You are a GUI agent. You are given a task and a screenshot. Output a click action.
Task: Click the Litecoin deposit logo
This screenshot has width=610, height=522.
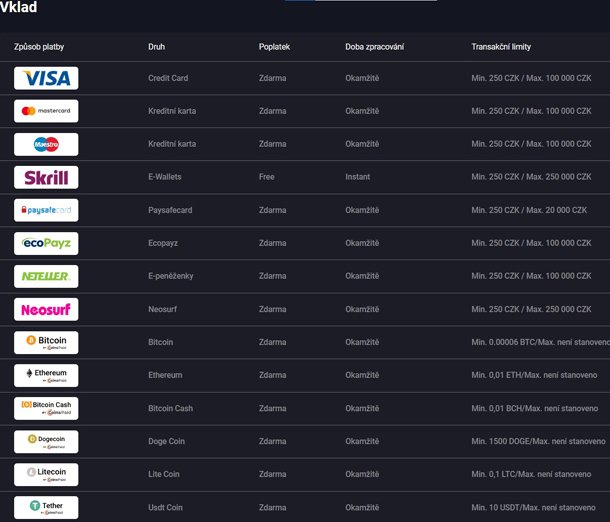pos(46,474)
